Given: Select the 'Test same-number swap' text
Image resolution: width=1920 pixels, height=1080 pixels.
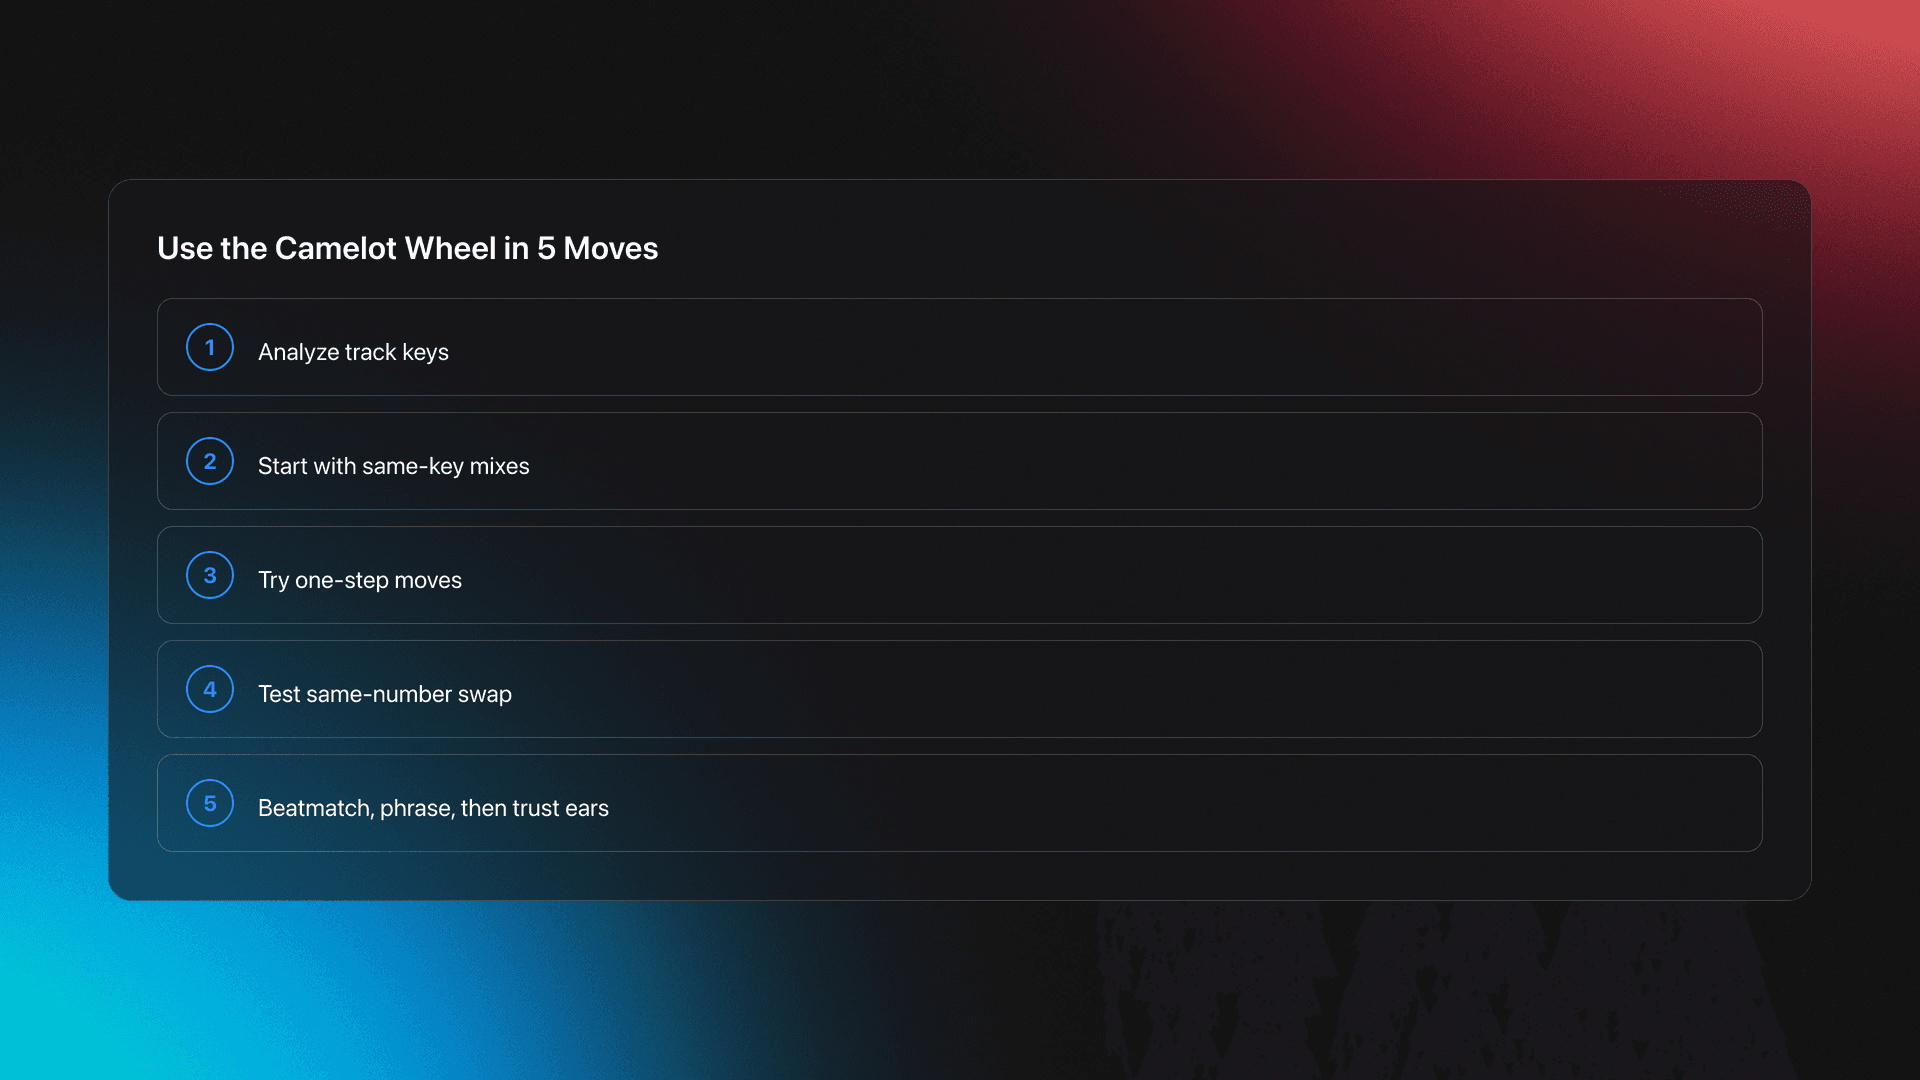Looking at the screenshot, I should pos(385,694).
